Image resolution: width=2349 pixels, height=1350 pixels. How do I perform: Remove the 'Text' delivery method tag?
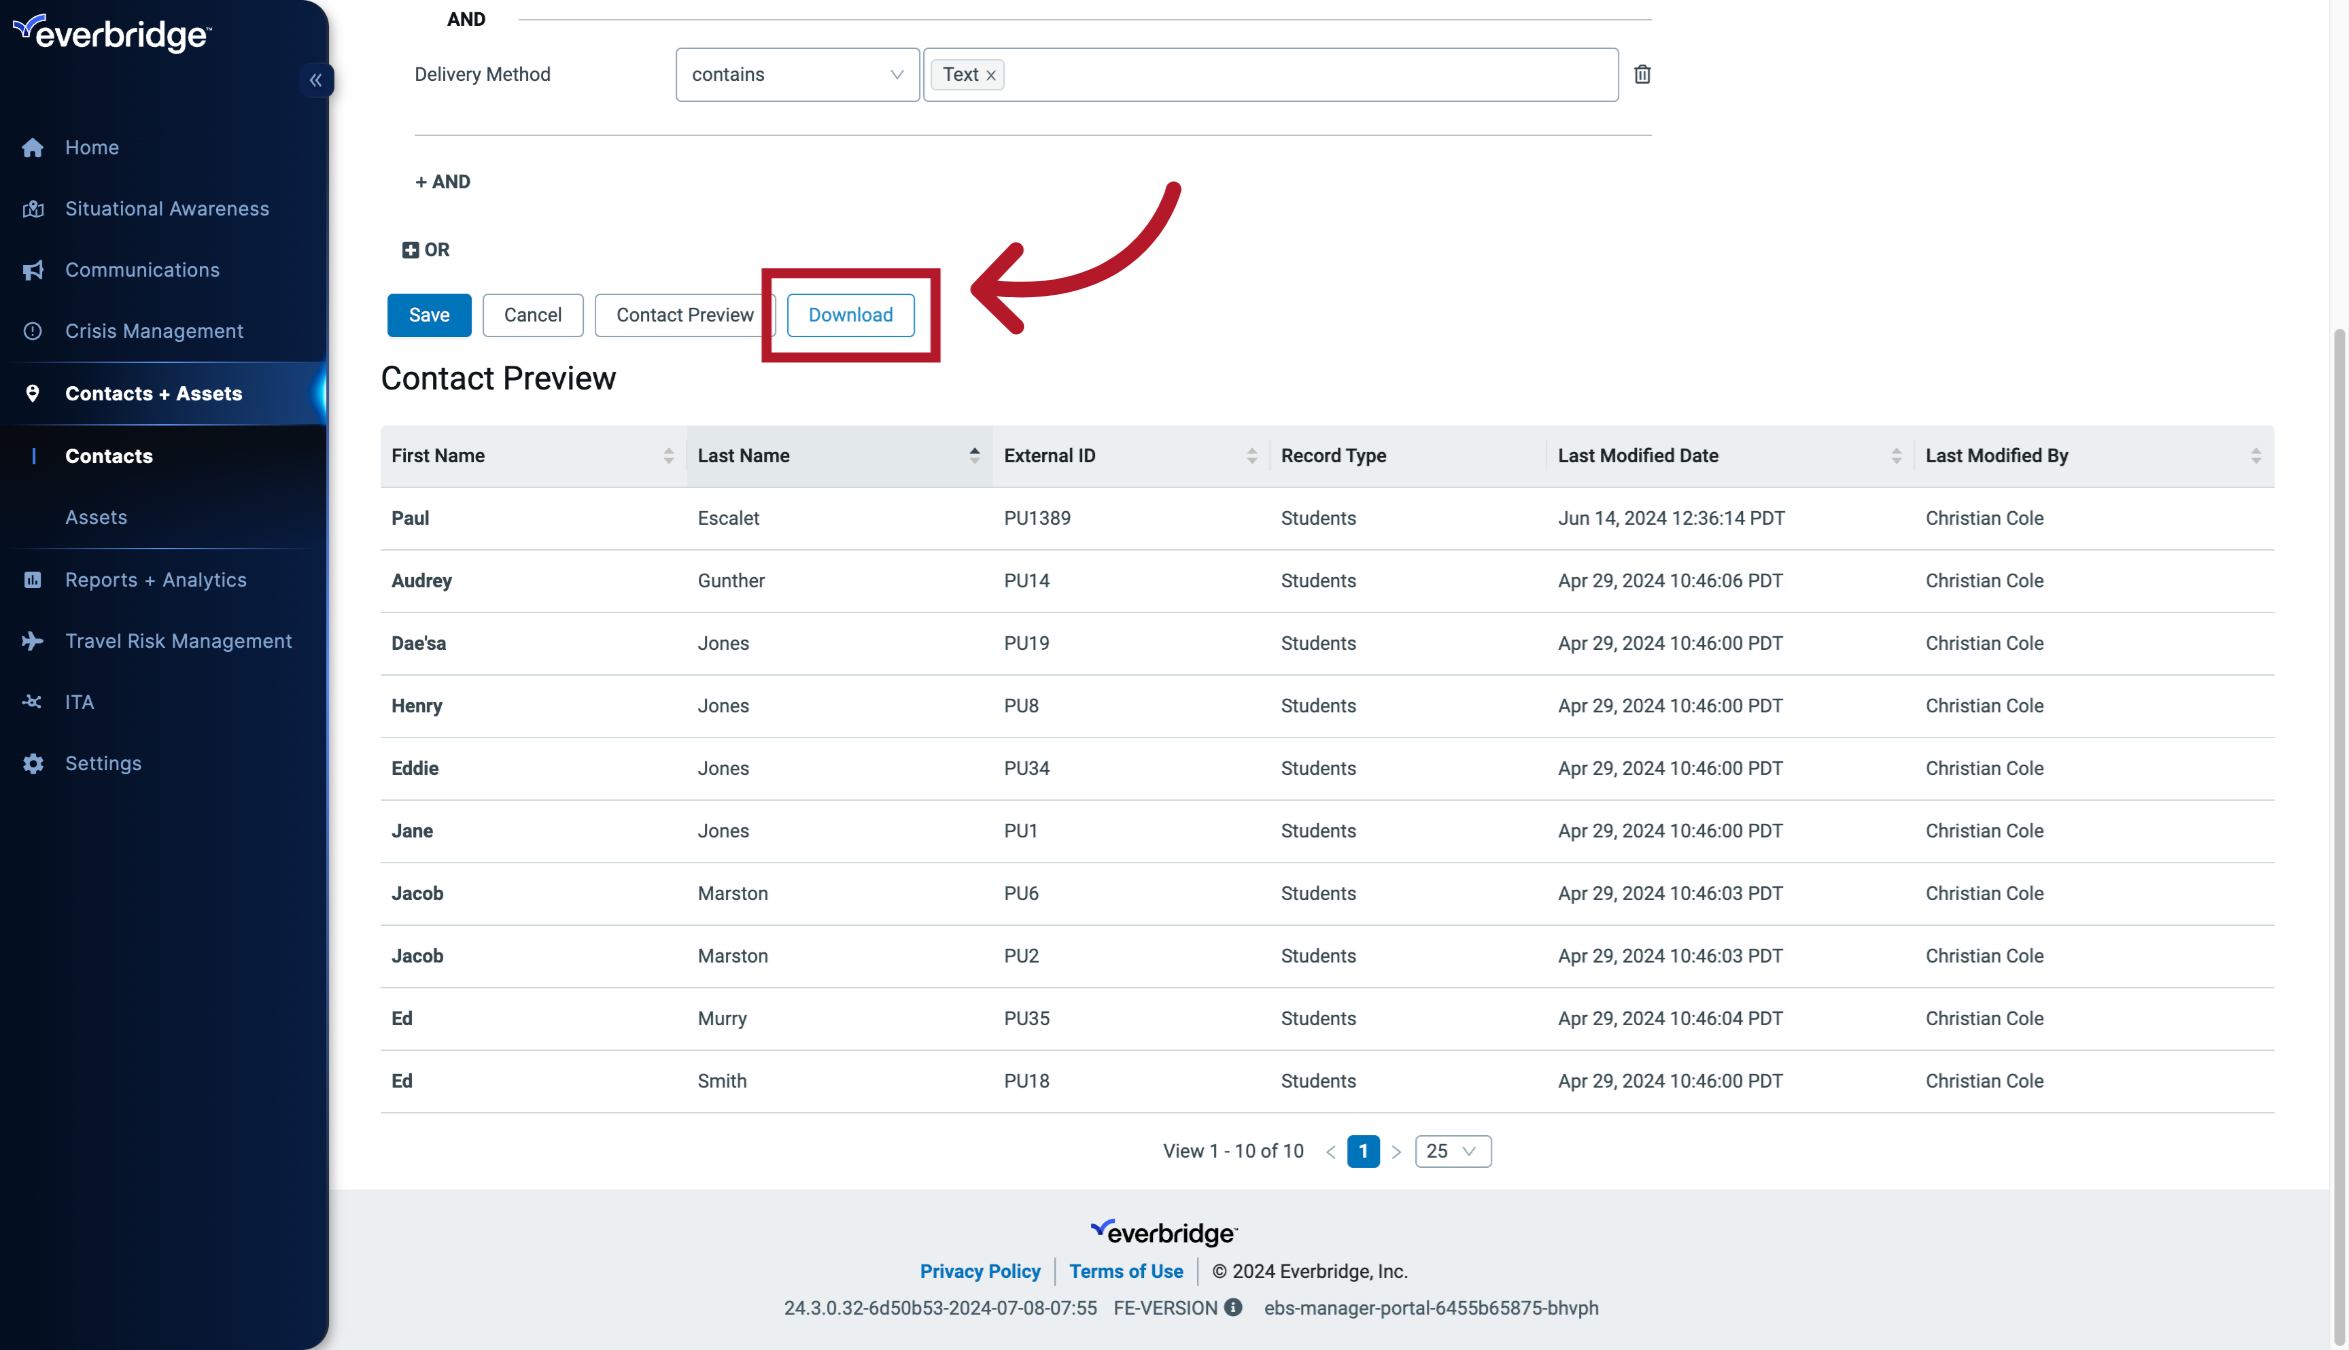click(x=990, y=74)
